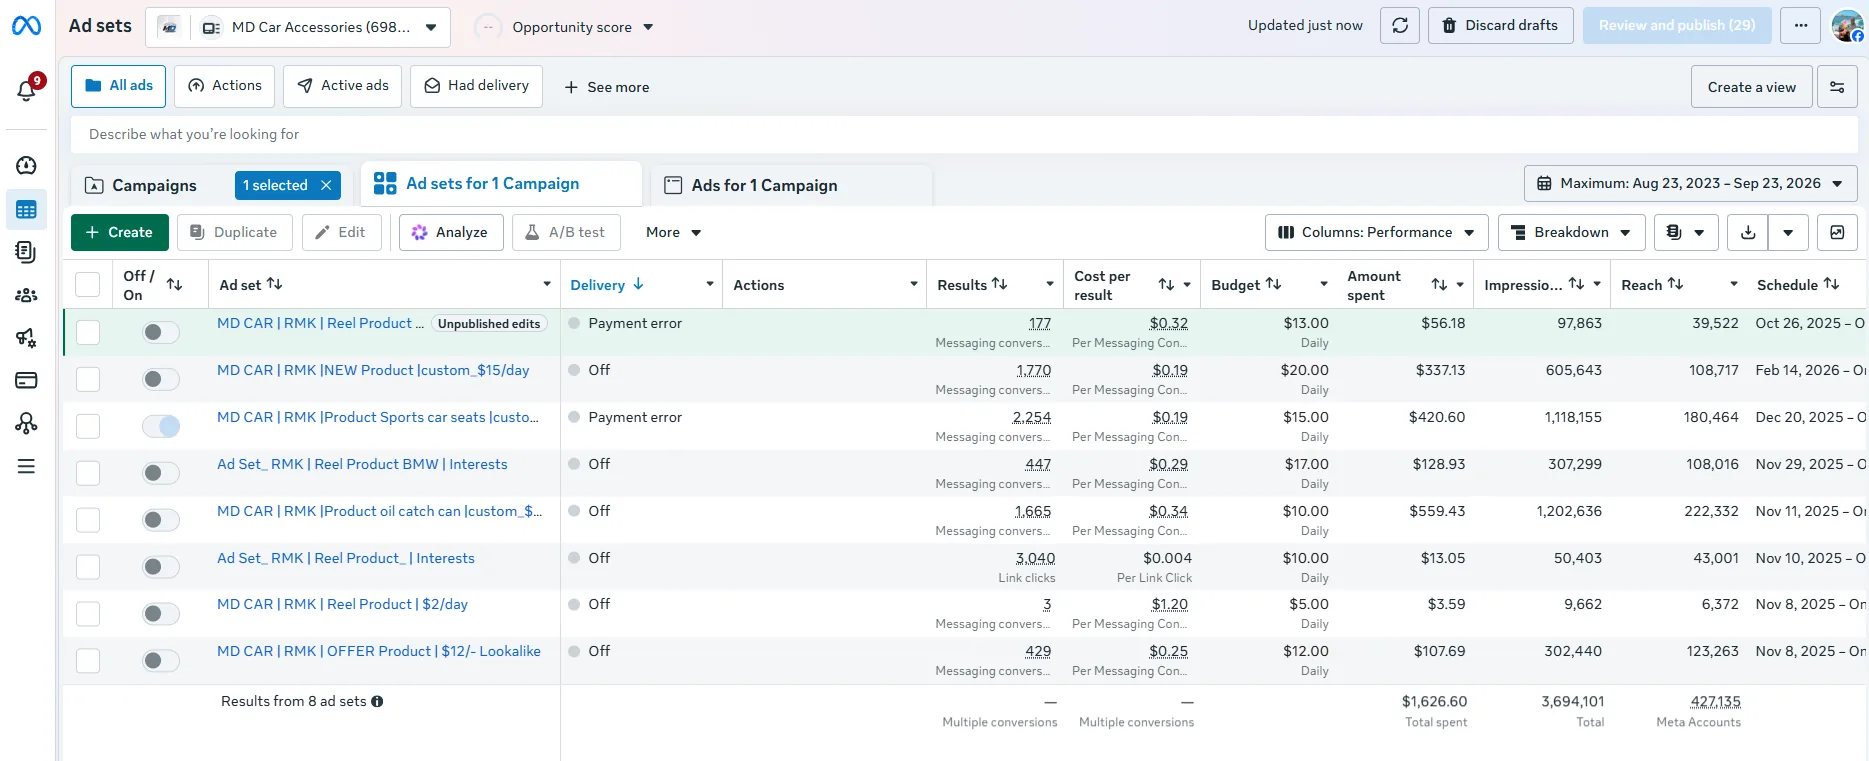Open the Billing card sidebar icon
1869x761 pixels.
pos(27,380)
